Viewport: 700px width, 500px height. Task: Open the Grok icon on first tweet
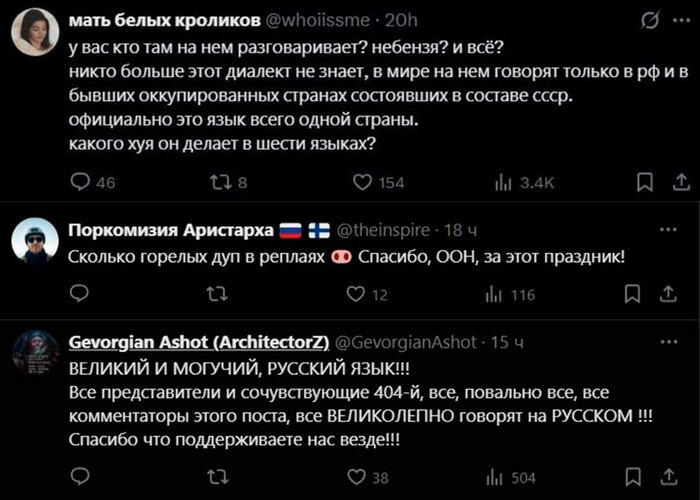click(647, 20)
